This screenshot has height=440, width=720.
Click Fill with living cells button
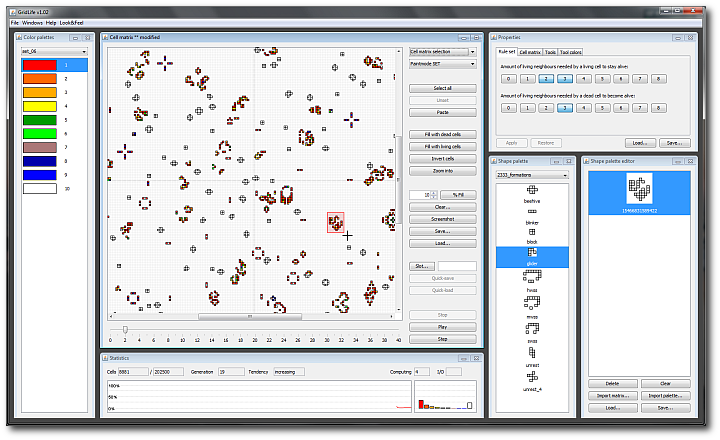click(x=442, y=146)
